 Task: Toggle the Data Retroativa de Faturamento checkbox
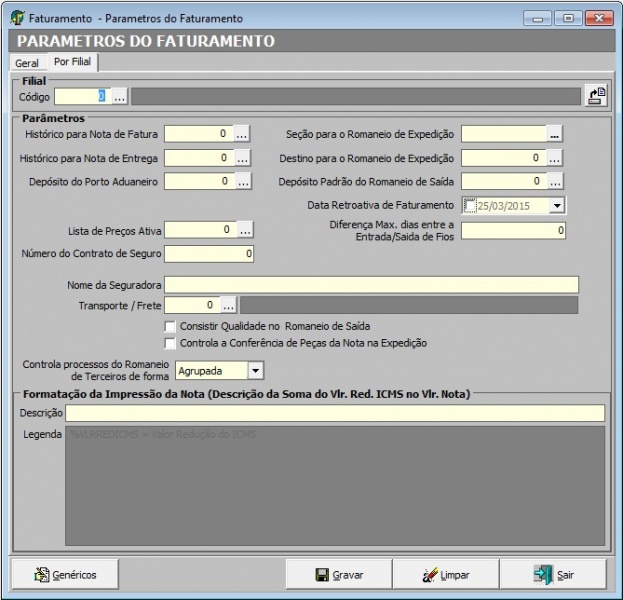[471, 206]
